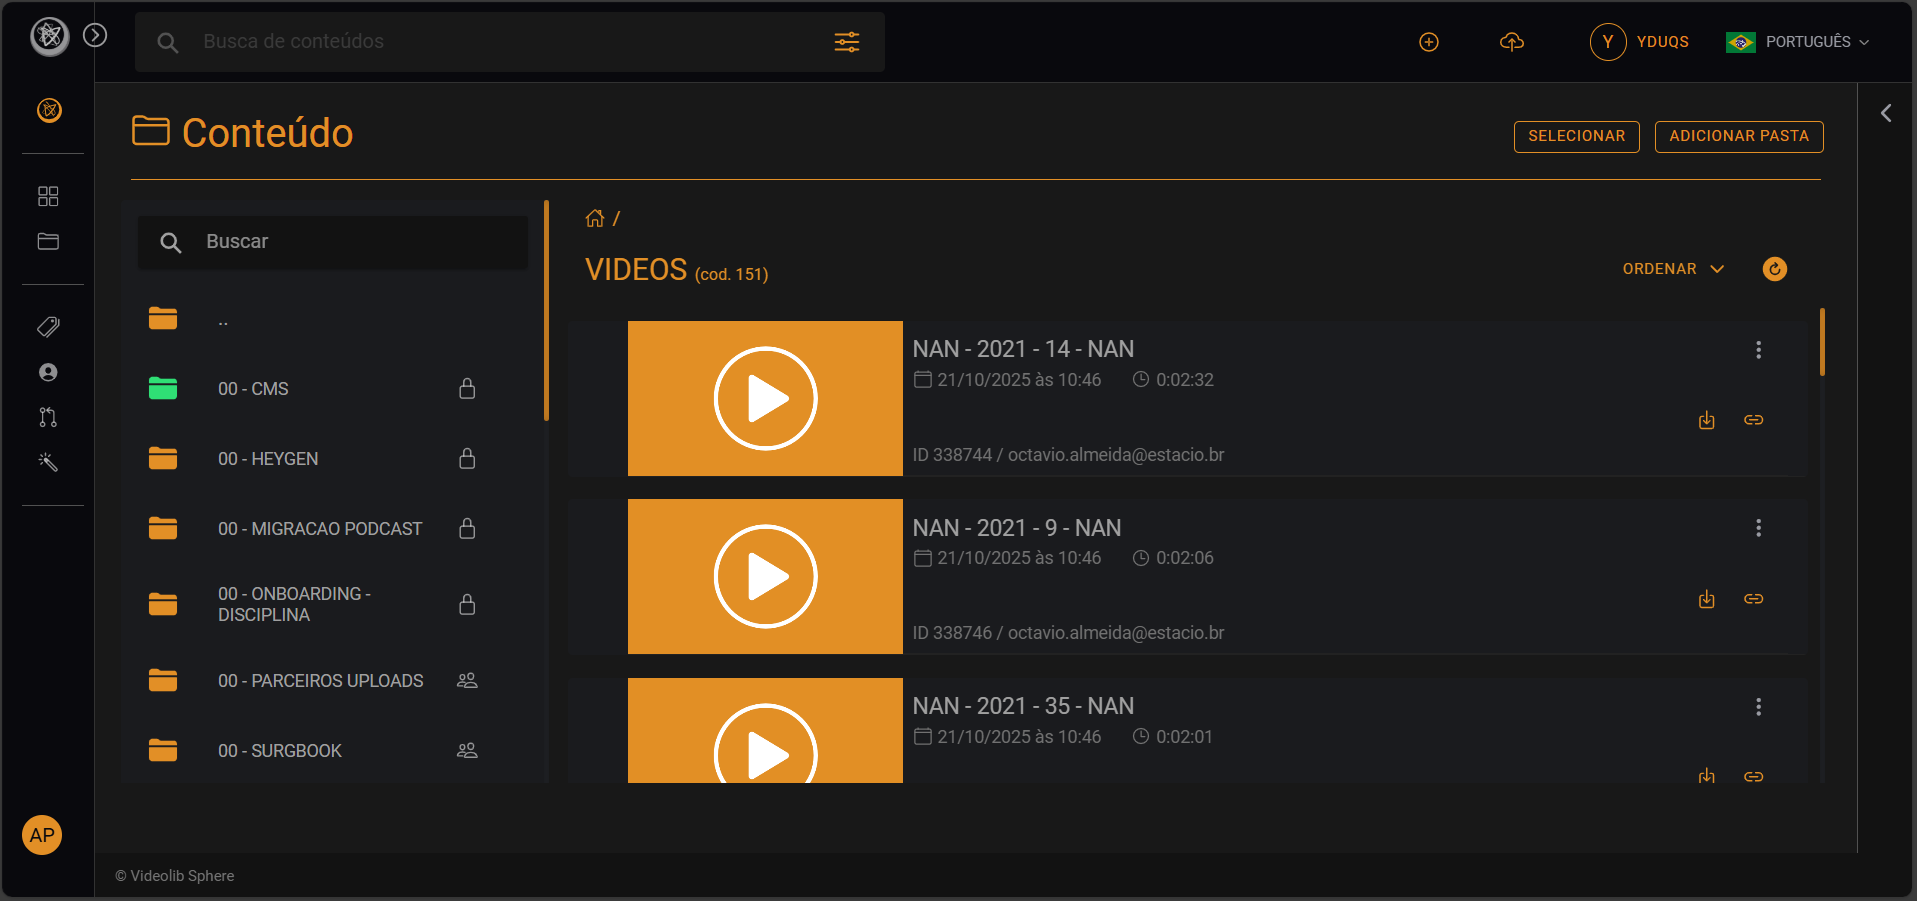This screenshot has height=901, width=1917.
Task: Click the lock on 00 - HEYGEN folder
Action: coord(467,459)
